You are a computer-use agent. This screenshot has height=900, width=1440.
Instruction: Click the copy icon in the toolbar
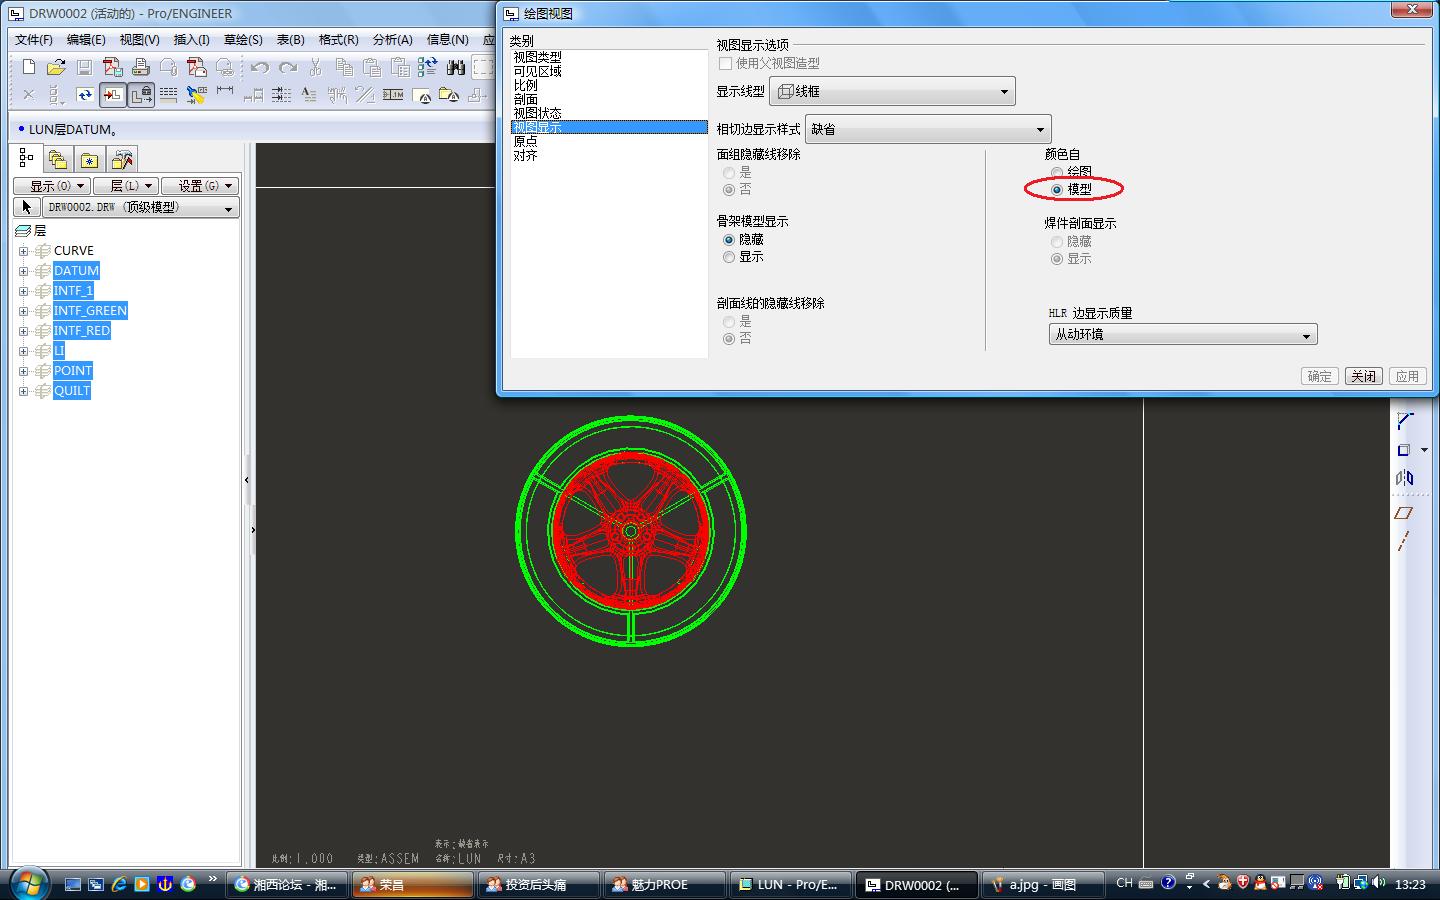344,67
